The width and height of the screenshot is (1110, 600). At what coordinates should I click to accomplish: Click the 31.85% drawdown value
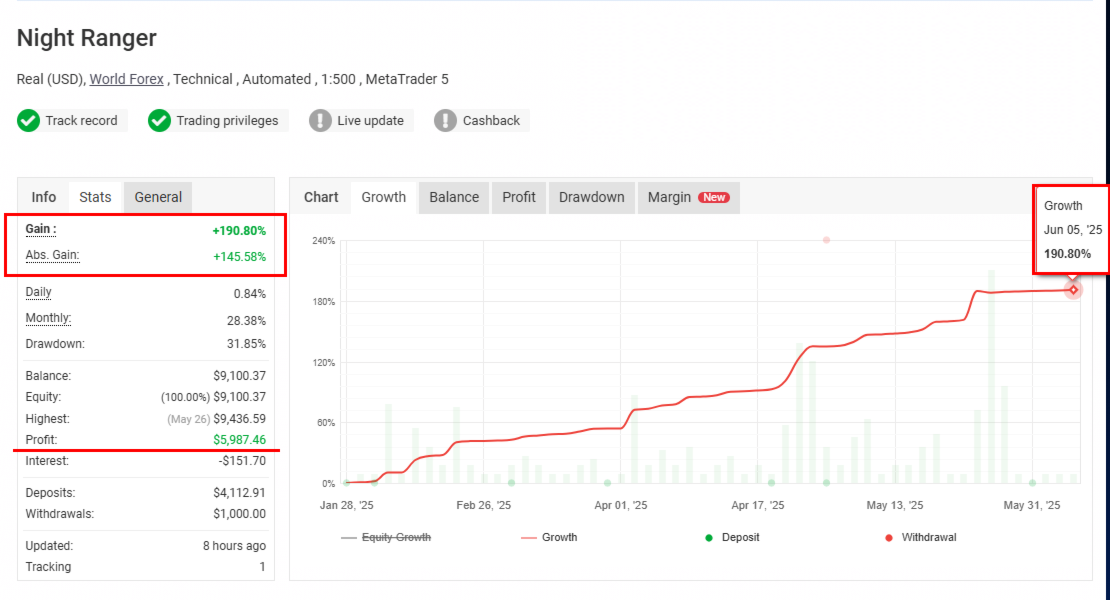246,344
